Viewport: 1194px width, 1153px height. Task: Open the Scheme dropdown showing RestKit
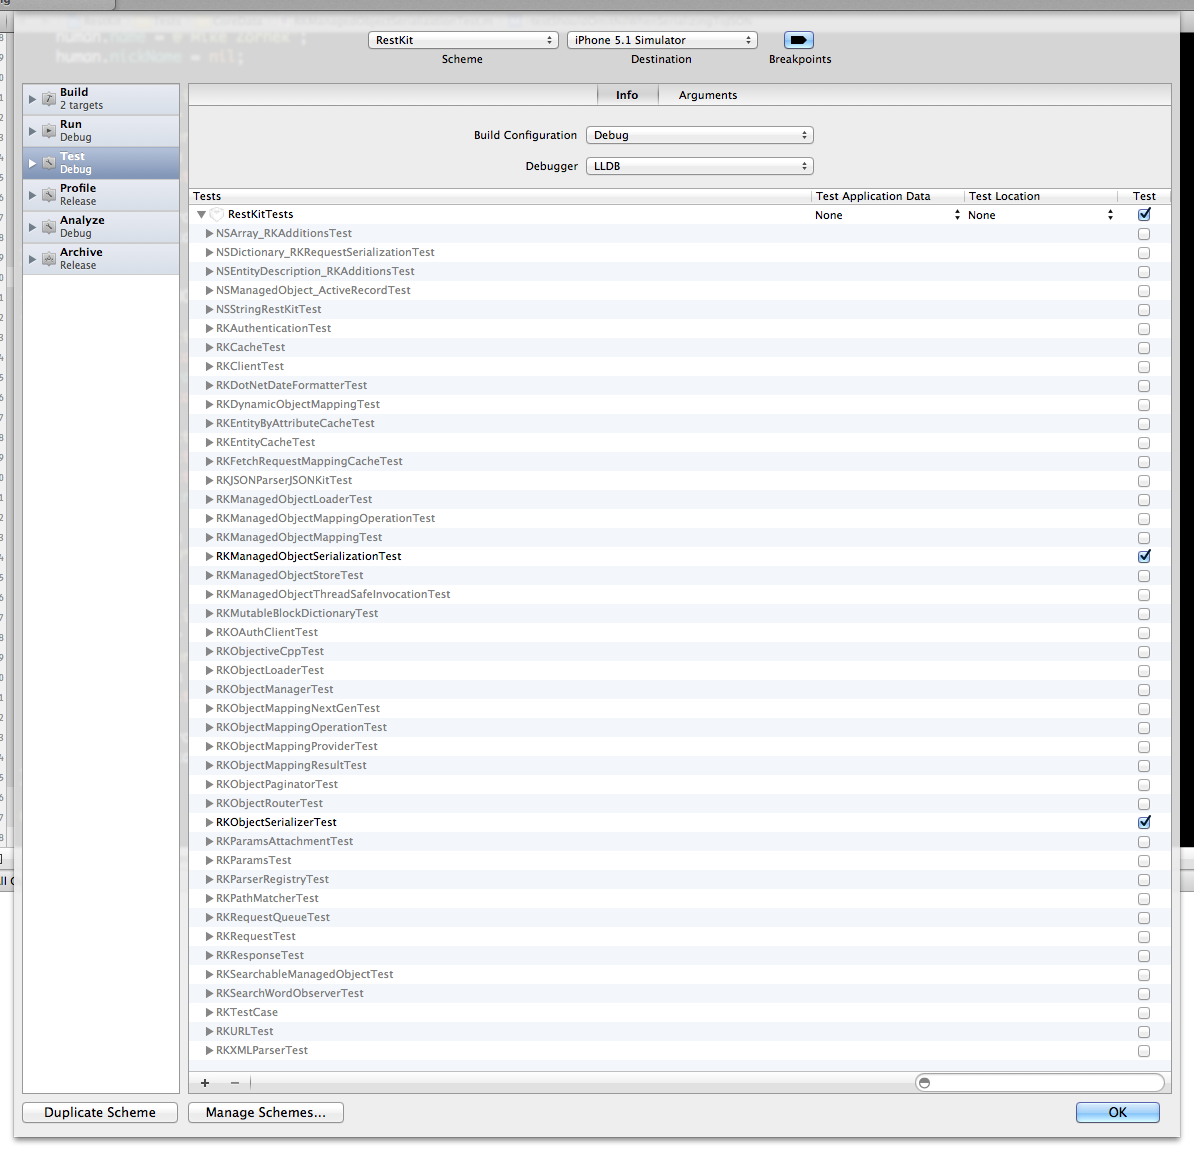pyautogui.click(x=463, y=40)
